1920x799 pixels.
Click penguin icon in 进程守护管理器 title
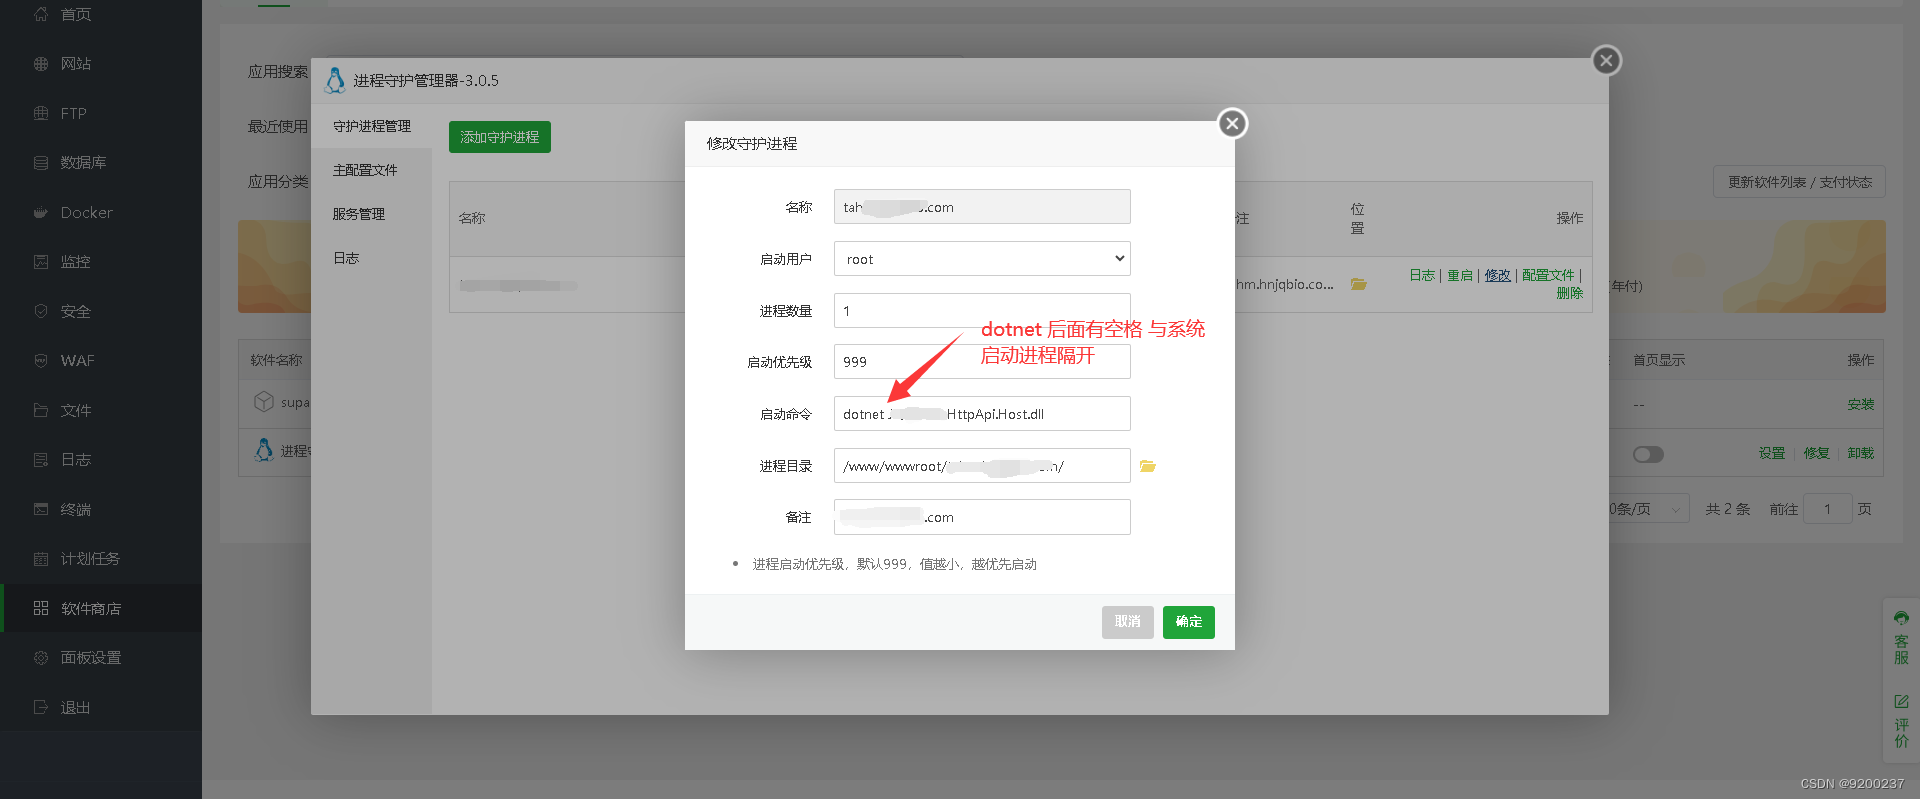(335, 80)
